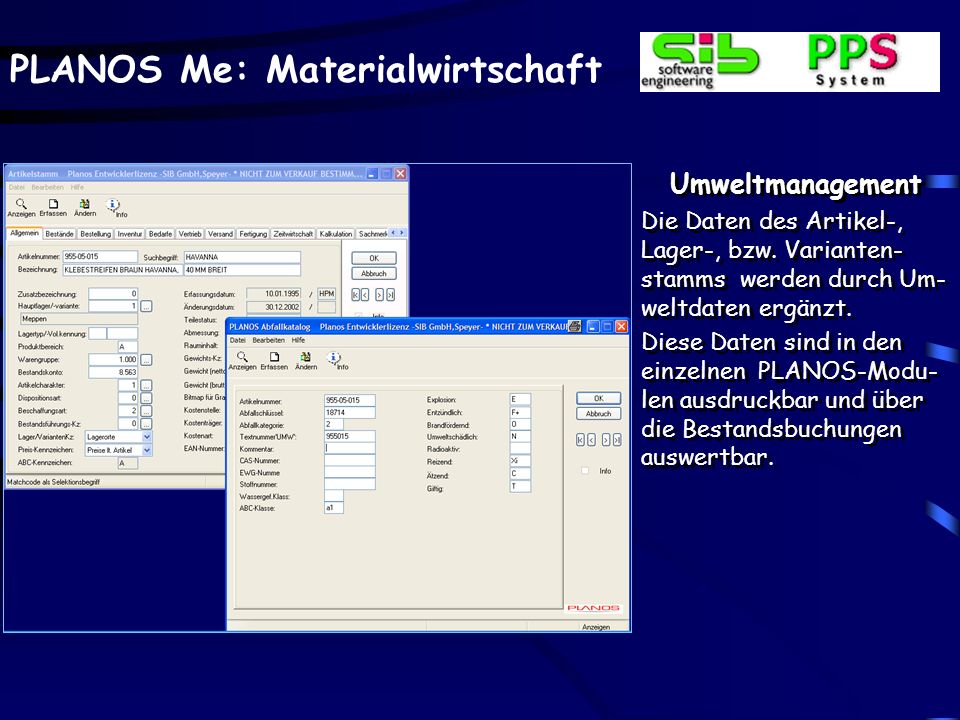Click Abbruch button in Artikelstamm window
This screenshot has width=960, height=720.
pos(374,274)
